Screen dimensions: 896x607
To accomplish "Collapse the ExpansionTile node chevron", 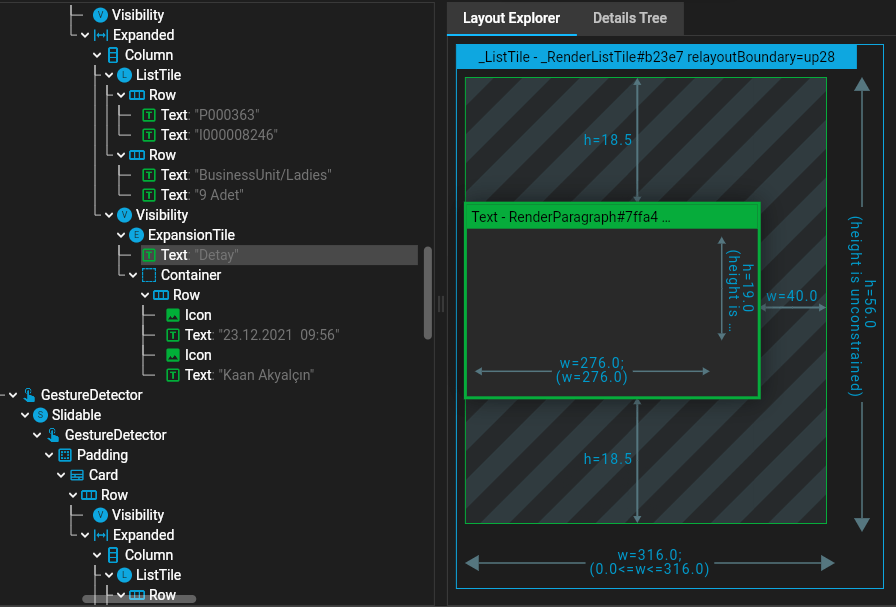I will point(122,235).
